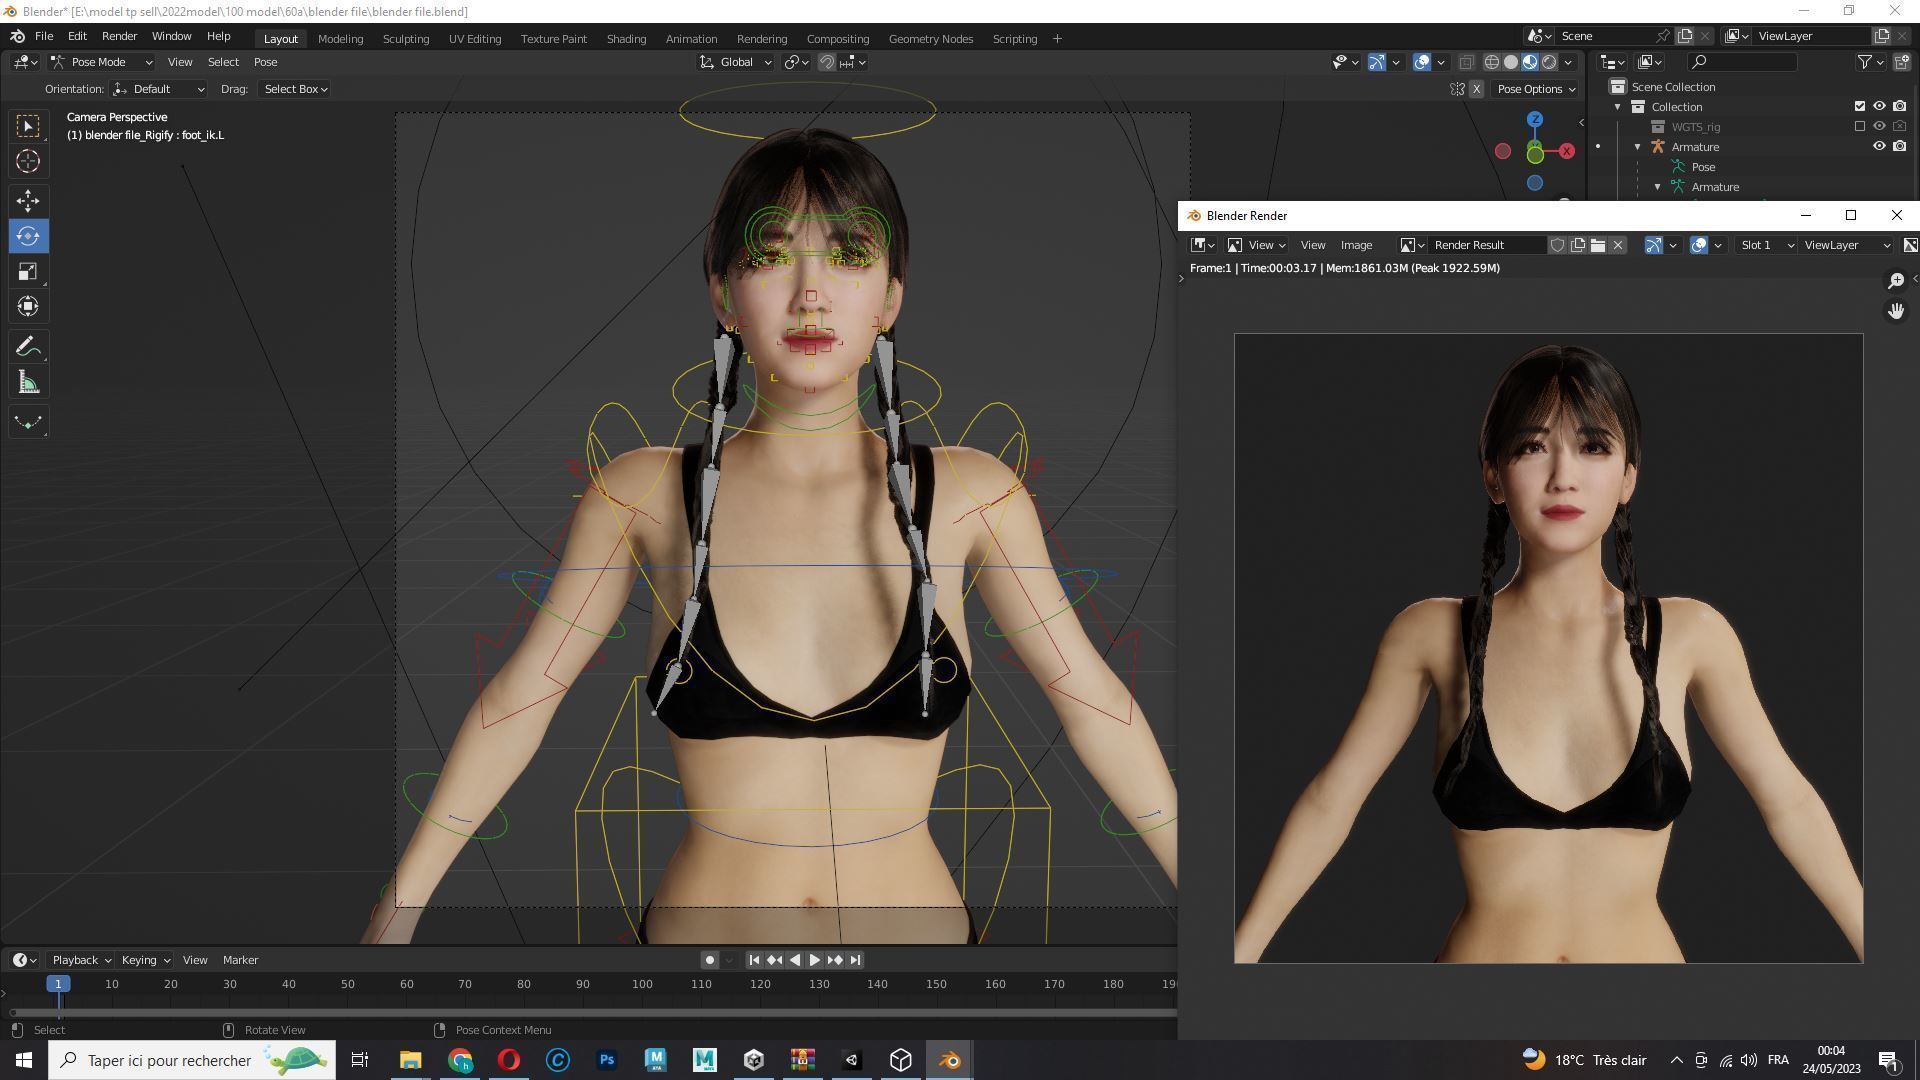Select the Transform tool
The width and height of the screenshot is (1920, 1080).
pos(27,307)
